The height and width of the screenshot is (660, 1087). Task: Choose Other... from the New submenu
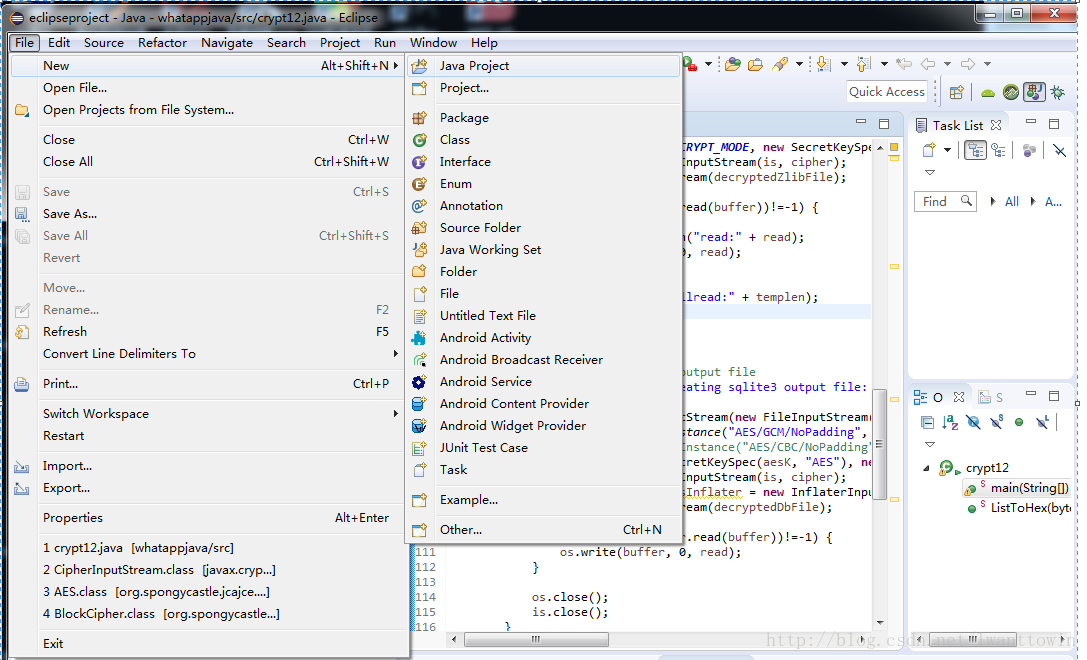point(460,530)
